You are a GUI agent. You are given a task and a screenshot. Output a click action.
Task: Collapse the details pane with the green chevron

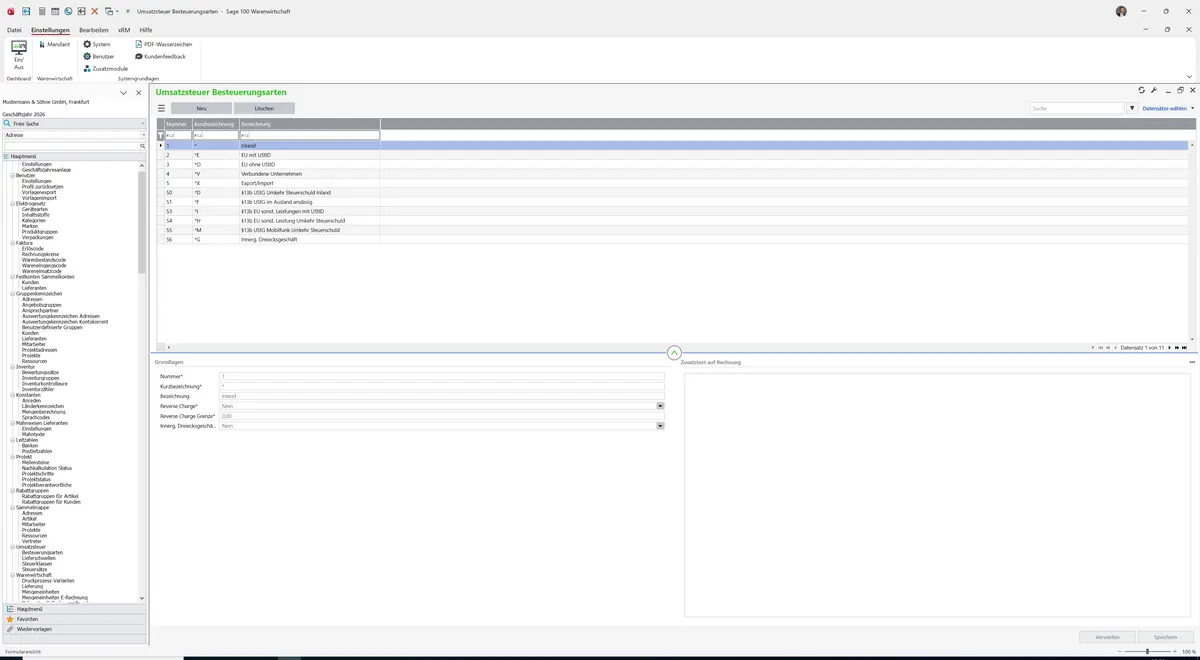click(x=674, y=353)
